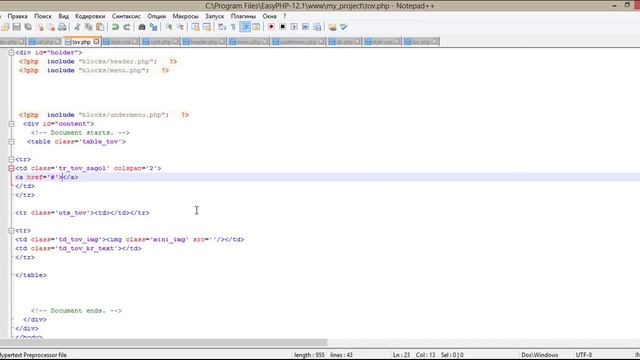Click the horizontal scrollbar thumb

pos(163,342)
